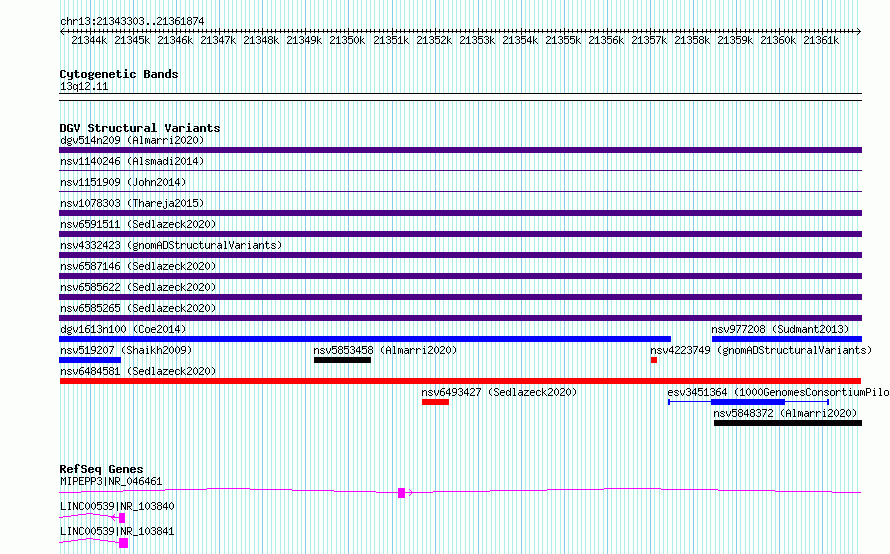Select the red nsv6493427 feature bar

435,402
